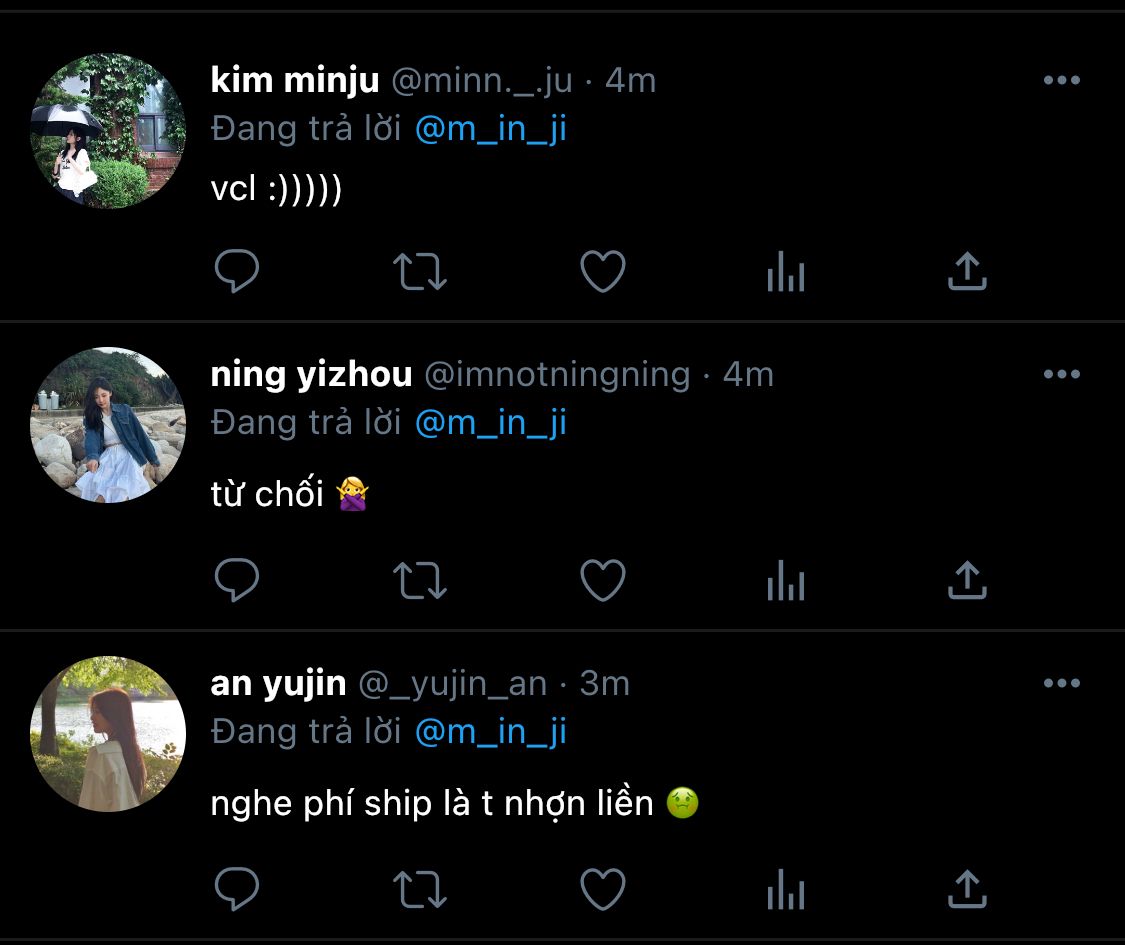Viewport: 1125px width, 945px height.
Task: Open @m_in_ji link in an yujin's reply
Action: (x=491, y=732)
